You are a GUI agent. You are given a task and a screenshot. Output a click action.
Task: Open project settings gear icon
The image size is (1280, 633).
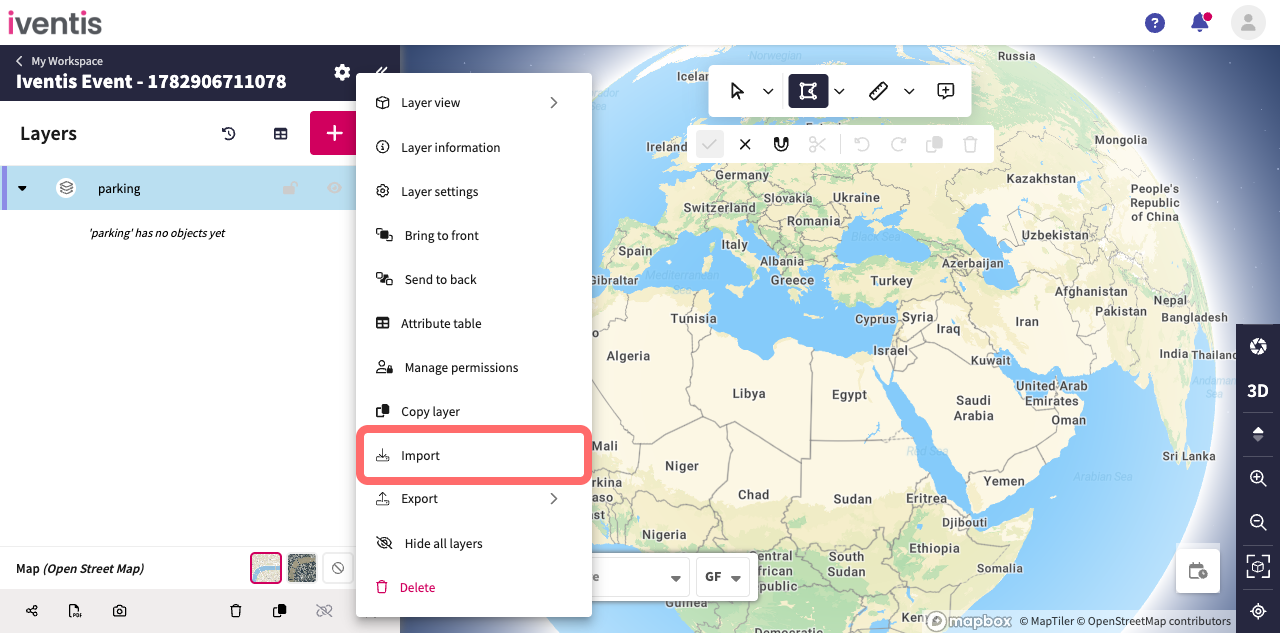(342, 72)
